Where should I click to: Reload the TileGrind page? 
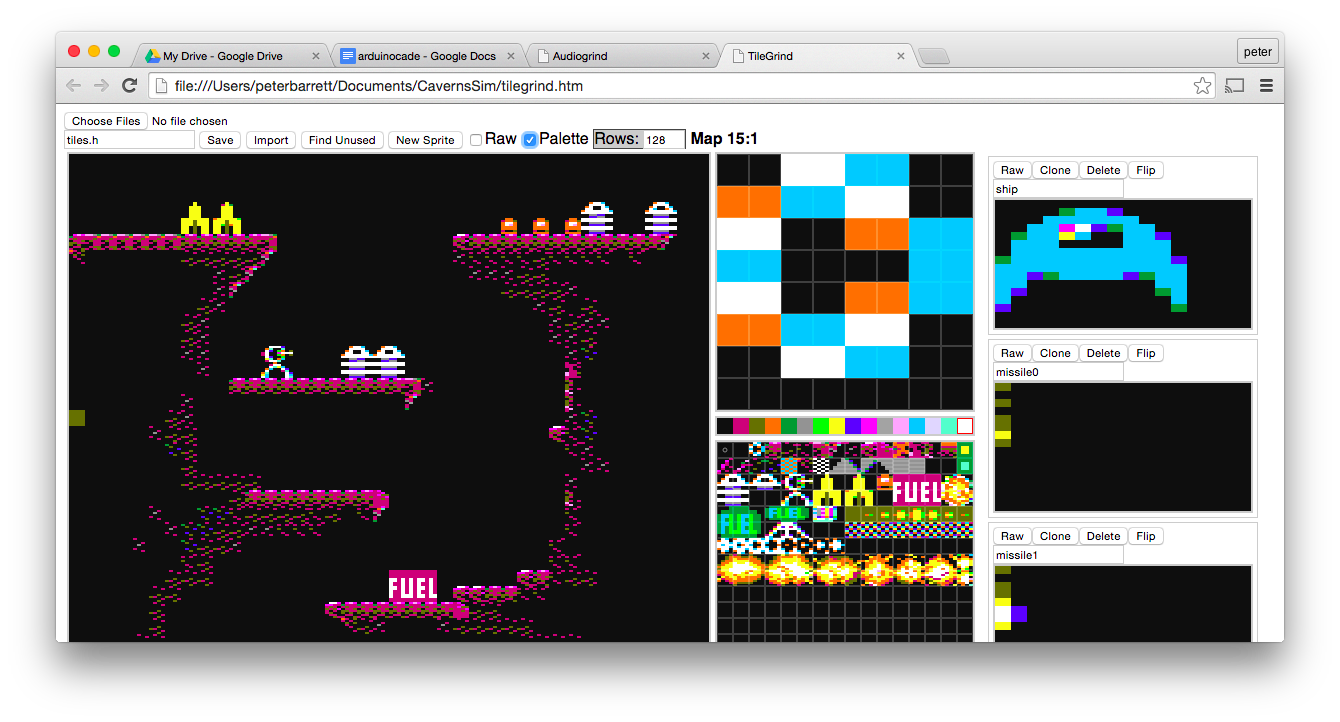(129, 86)
